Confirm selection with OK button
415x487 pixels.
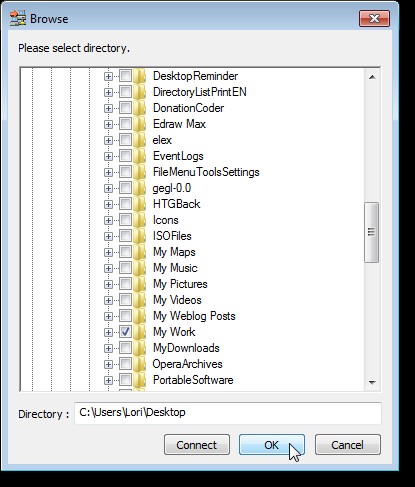pos(272,445)
